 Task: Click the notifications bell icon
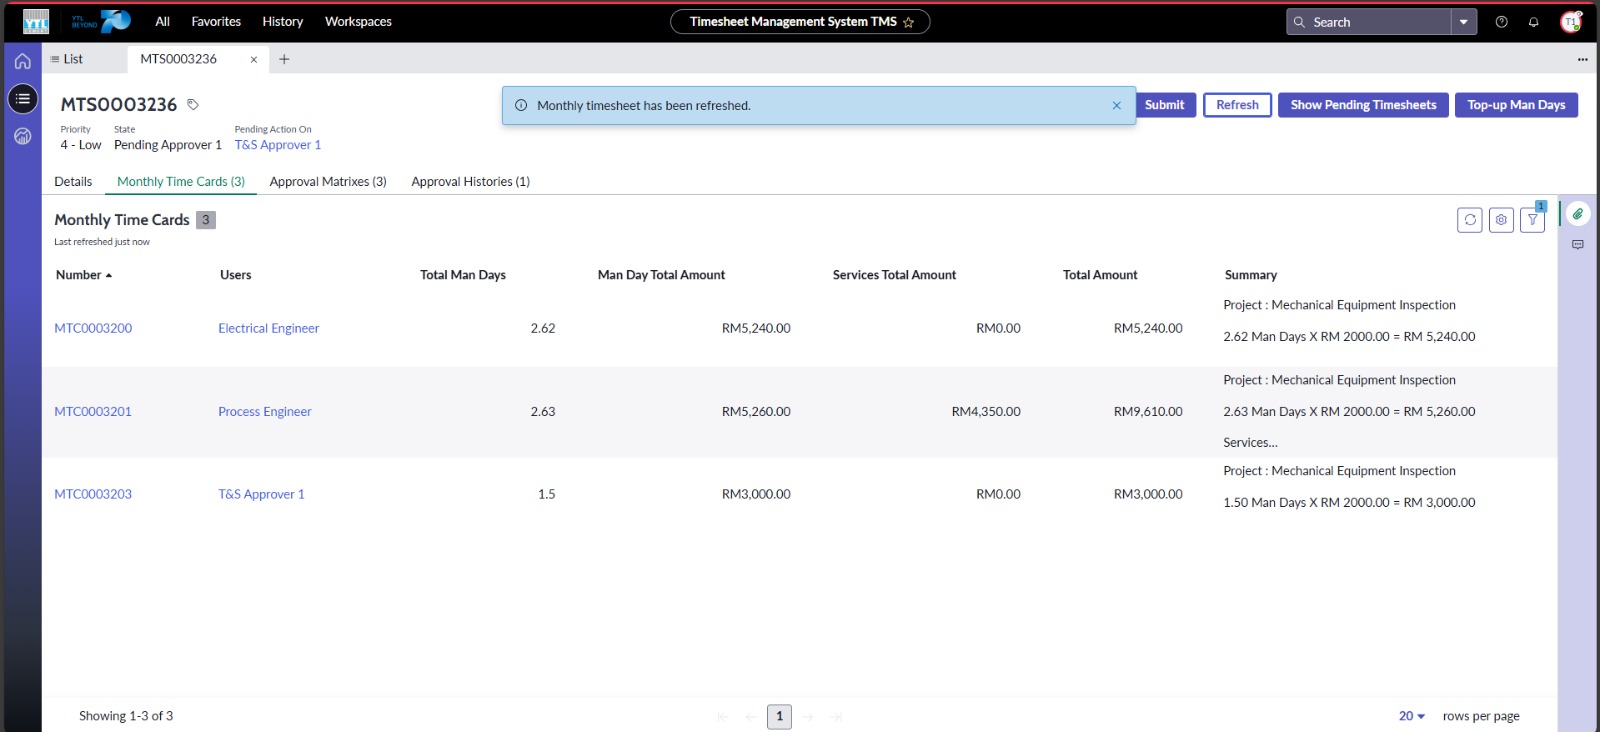coord(1533,22)
